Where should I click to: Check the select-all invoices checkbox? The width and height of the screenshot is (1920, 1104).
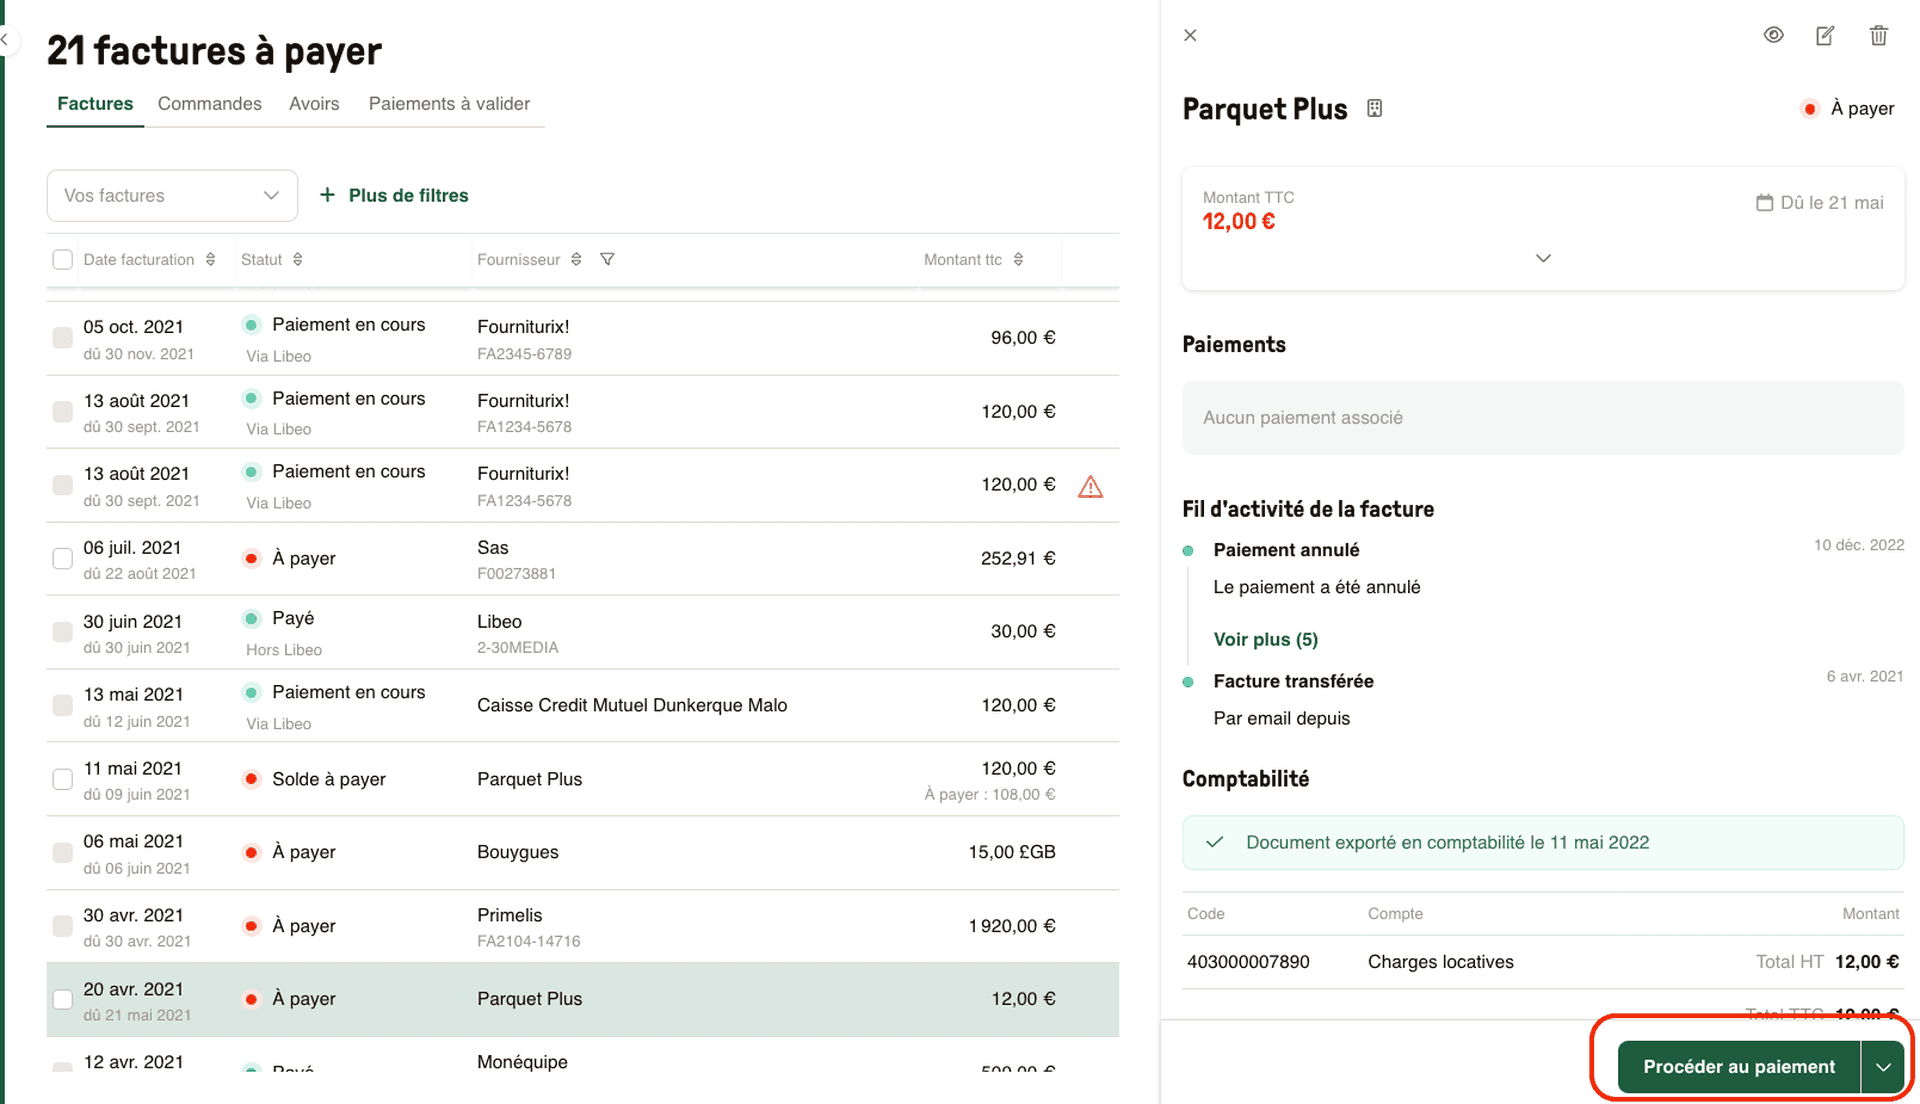point(62,259)
